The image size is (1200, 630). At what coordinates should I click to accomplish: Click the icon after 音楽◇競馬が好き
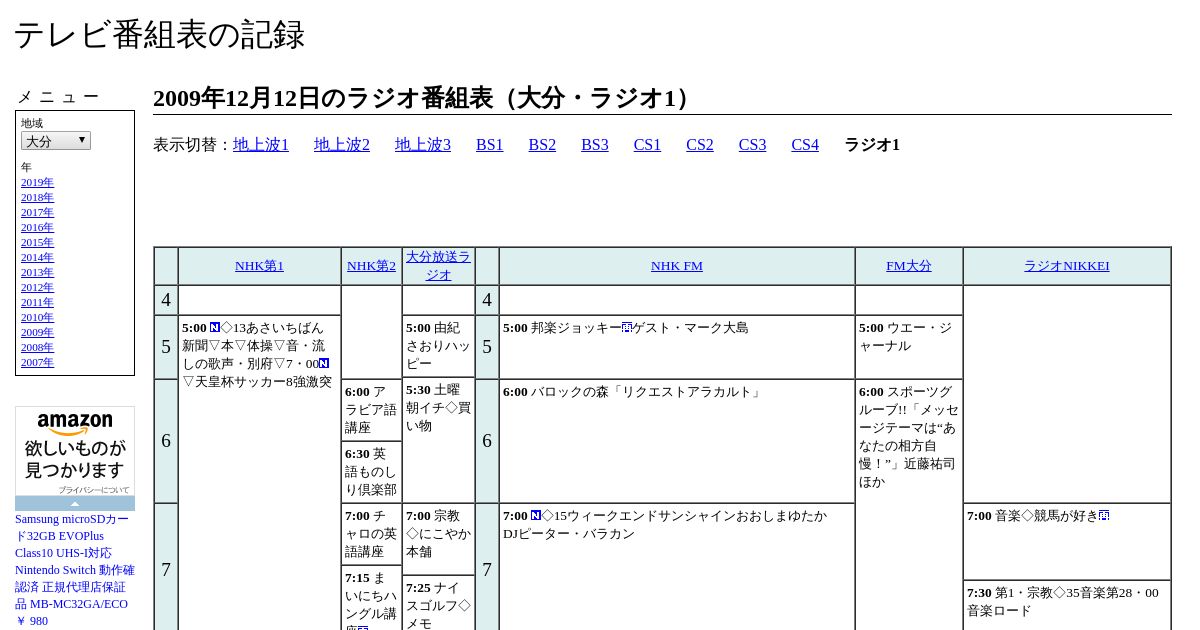(1104, 515)
